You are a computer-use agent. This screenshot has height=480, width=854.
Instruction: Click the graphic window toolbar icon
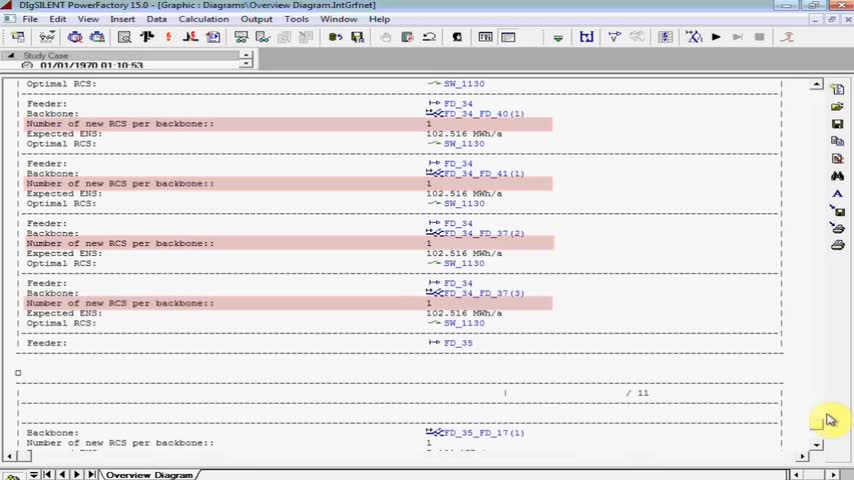click(508, 37)
